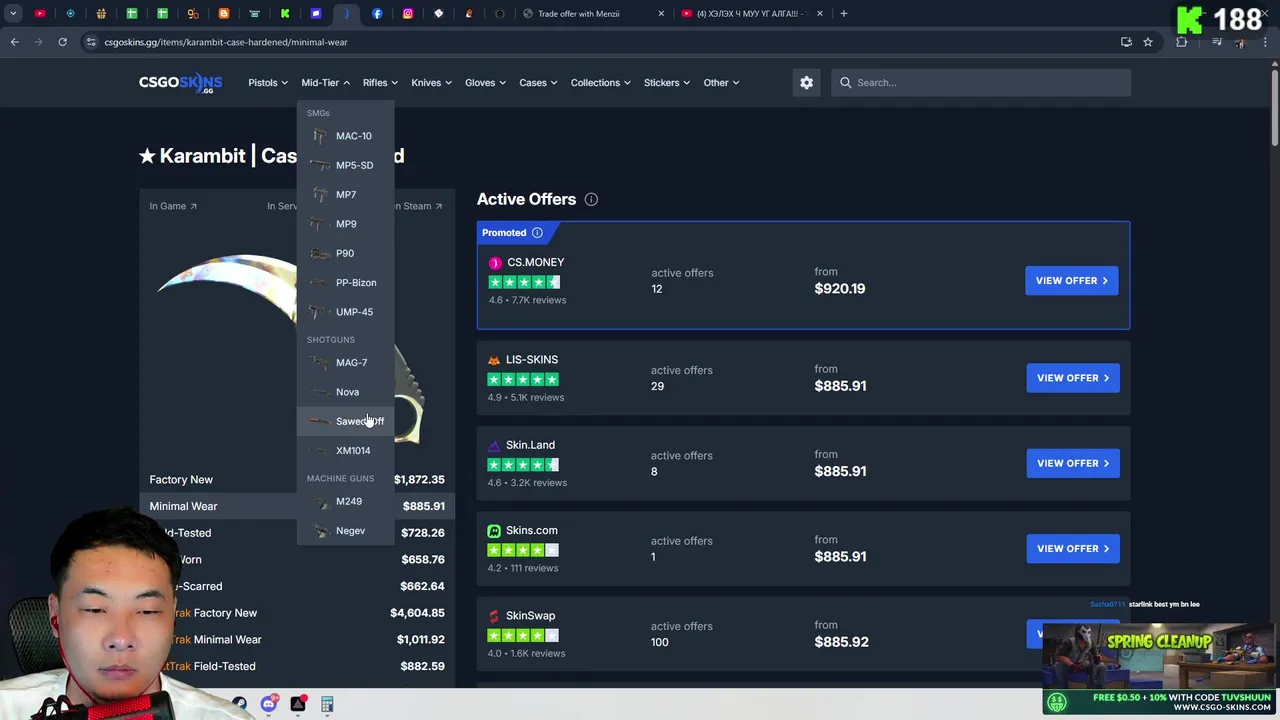Expand the Pistols menu
The width and height of the screenshot is (1280, 720).
268,83
